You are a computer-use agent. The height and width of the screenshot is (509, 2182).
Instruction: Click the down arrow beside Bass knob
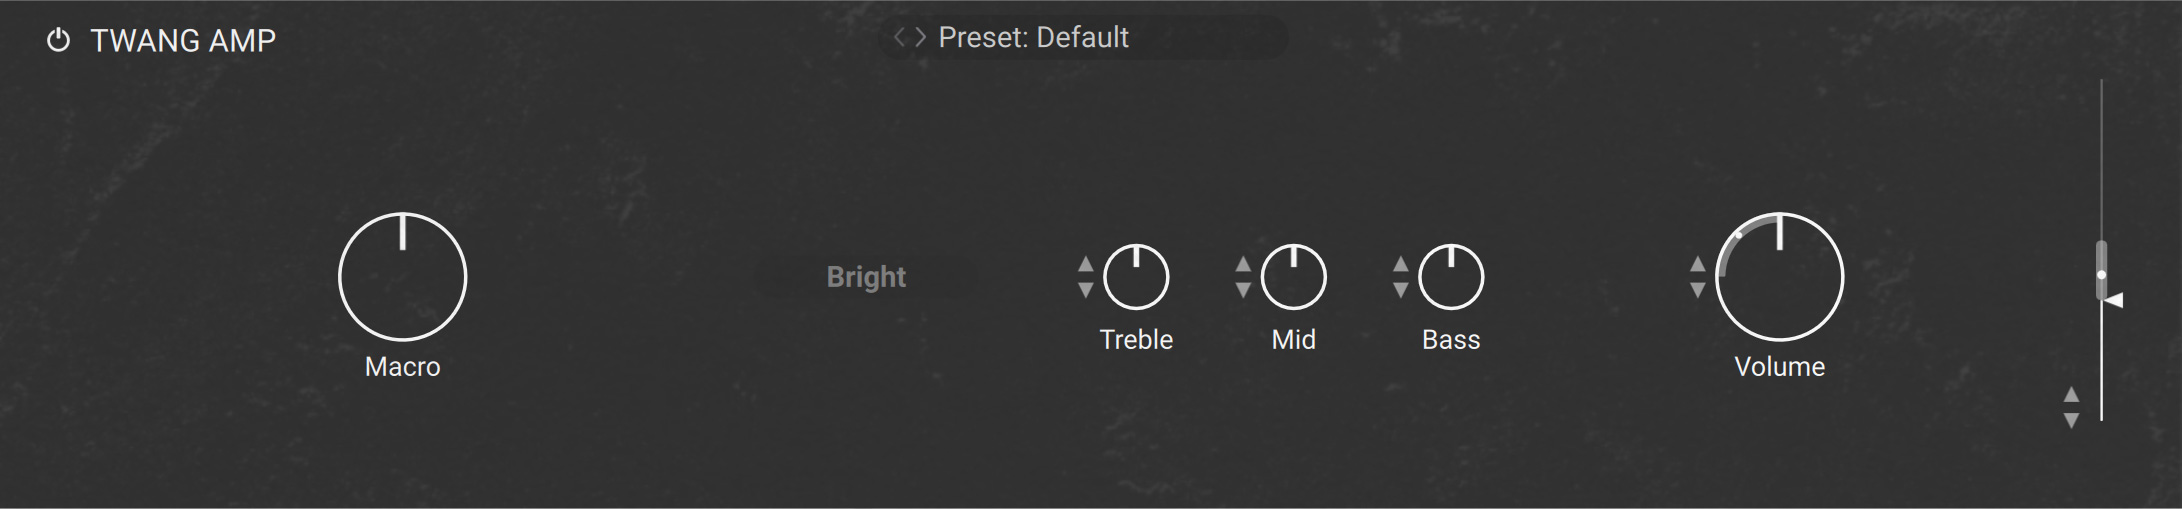pyautogui.click(x=1400, y=290)
